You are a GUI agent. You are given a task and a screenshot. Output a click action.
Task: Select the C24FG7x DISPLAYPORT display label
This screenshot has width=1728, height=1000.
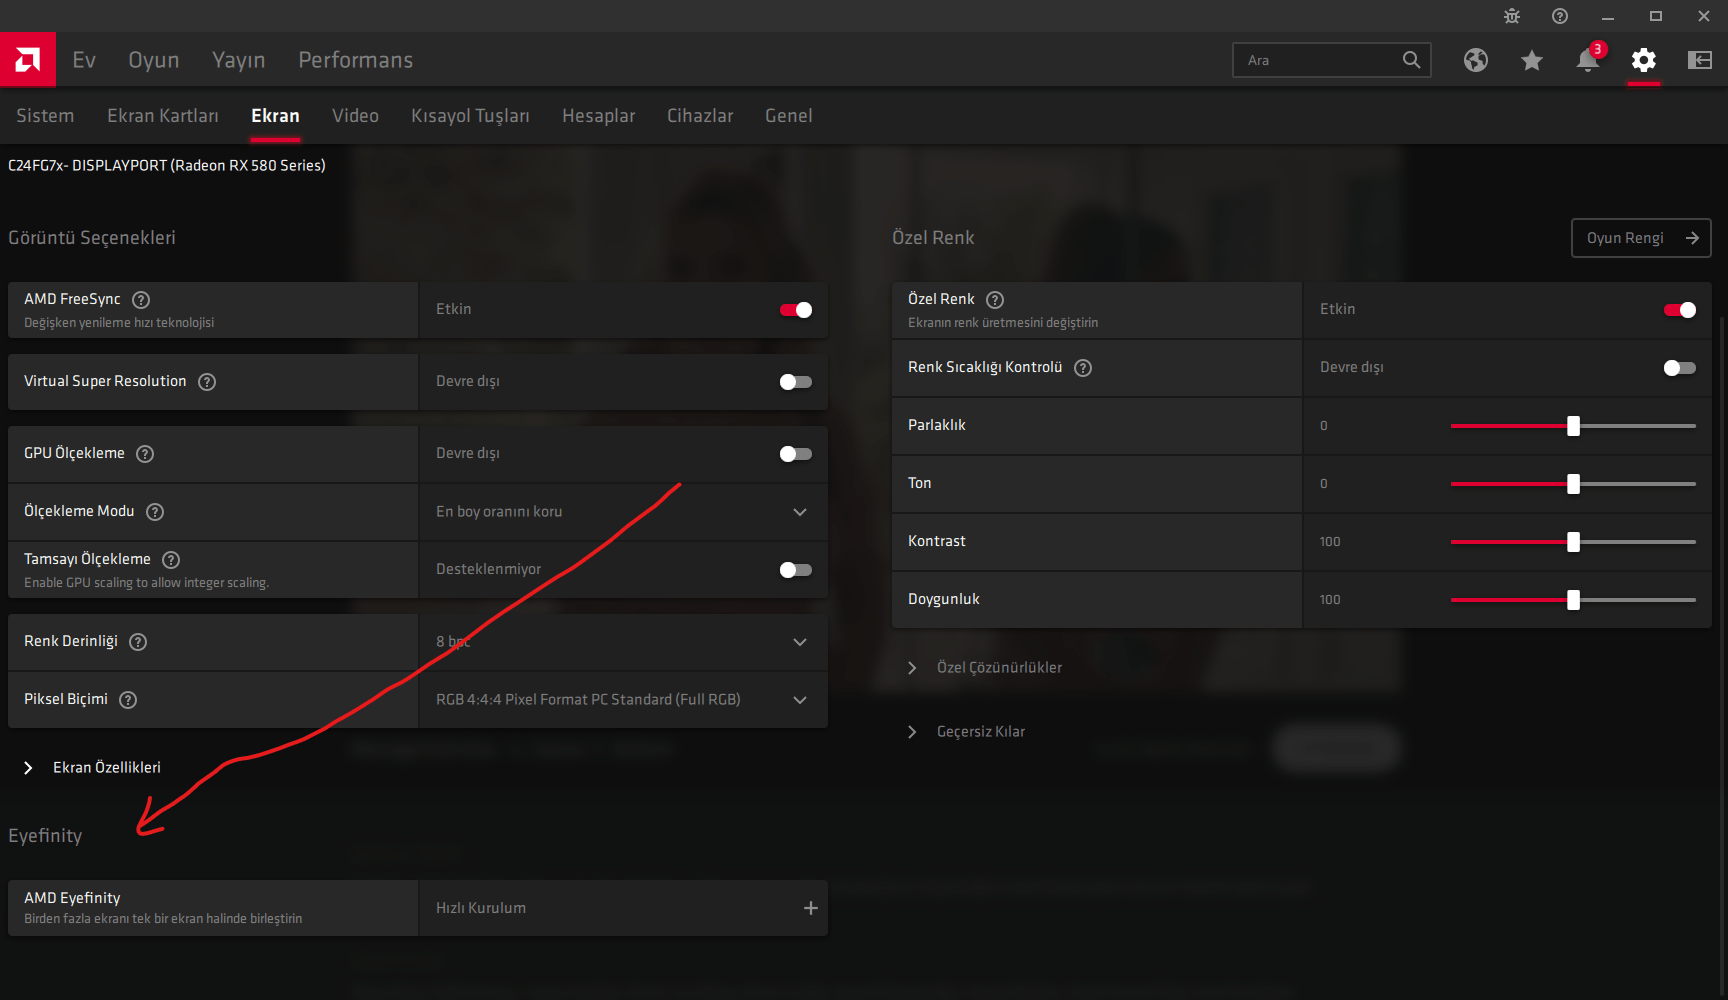[167, 166]
